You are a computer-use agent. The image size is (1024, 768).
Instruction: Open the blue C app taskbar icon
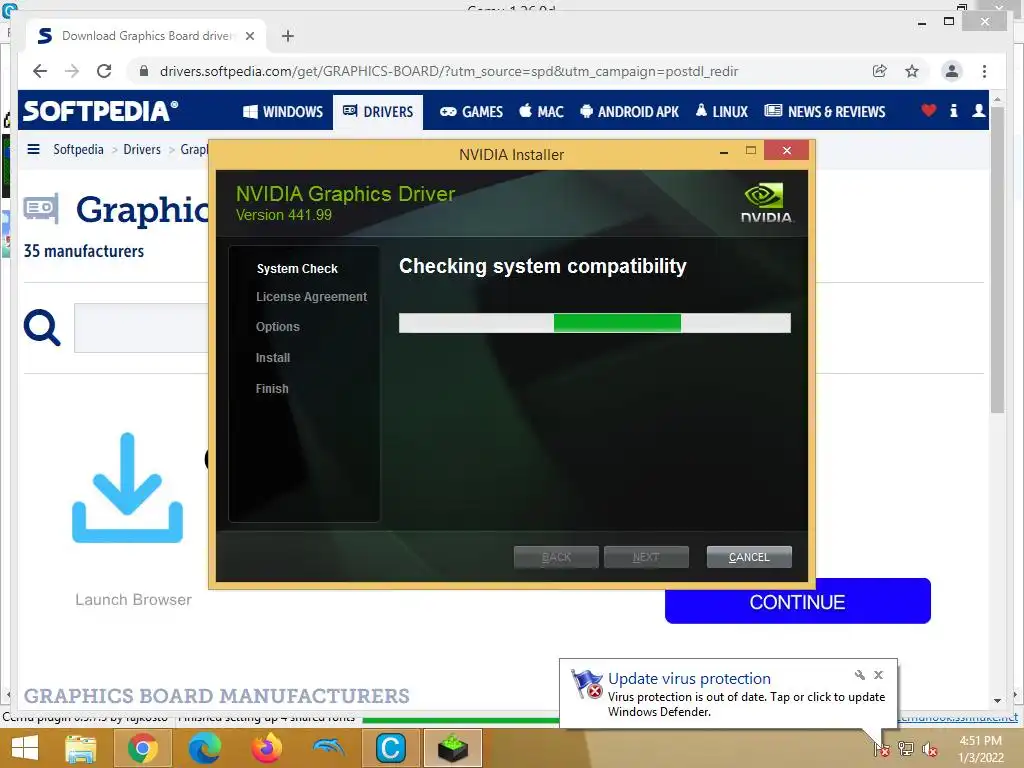point(391,748)
